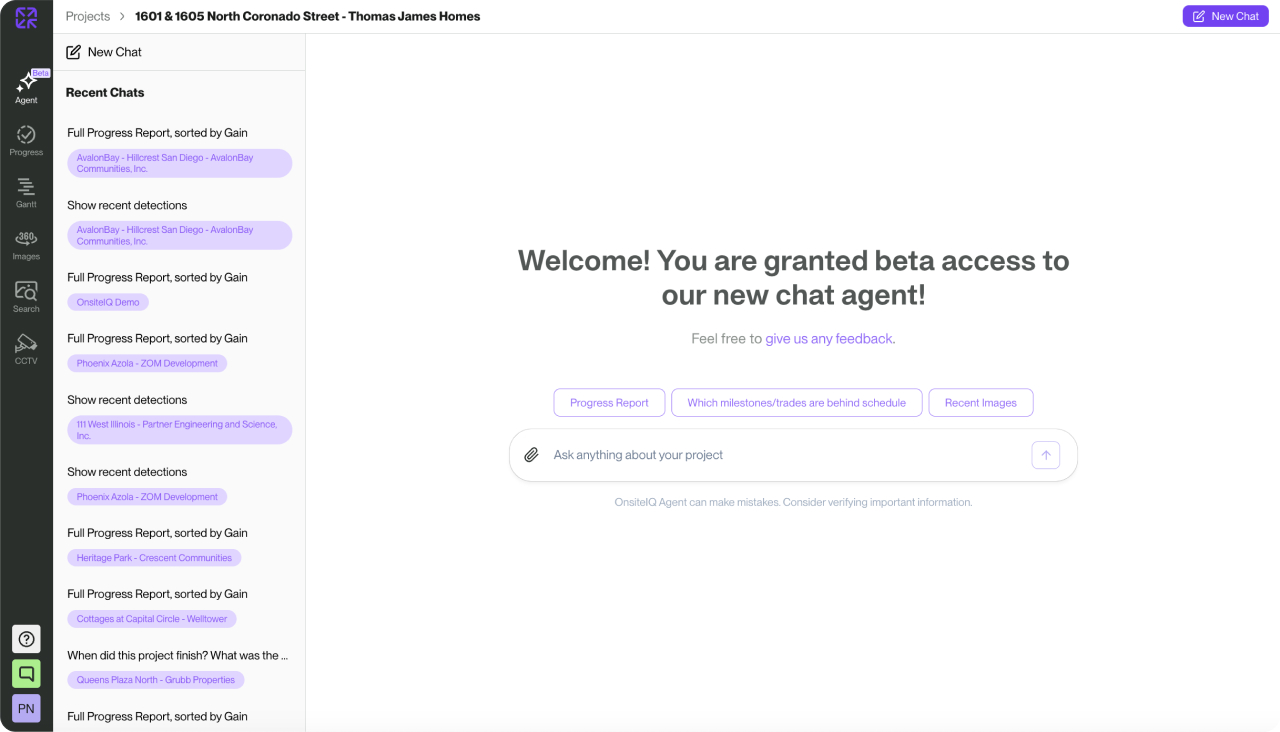Open the green chat support icon
Image resolution: width=1280 pixels, height=732 pixels.
point(26,674)
